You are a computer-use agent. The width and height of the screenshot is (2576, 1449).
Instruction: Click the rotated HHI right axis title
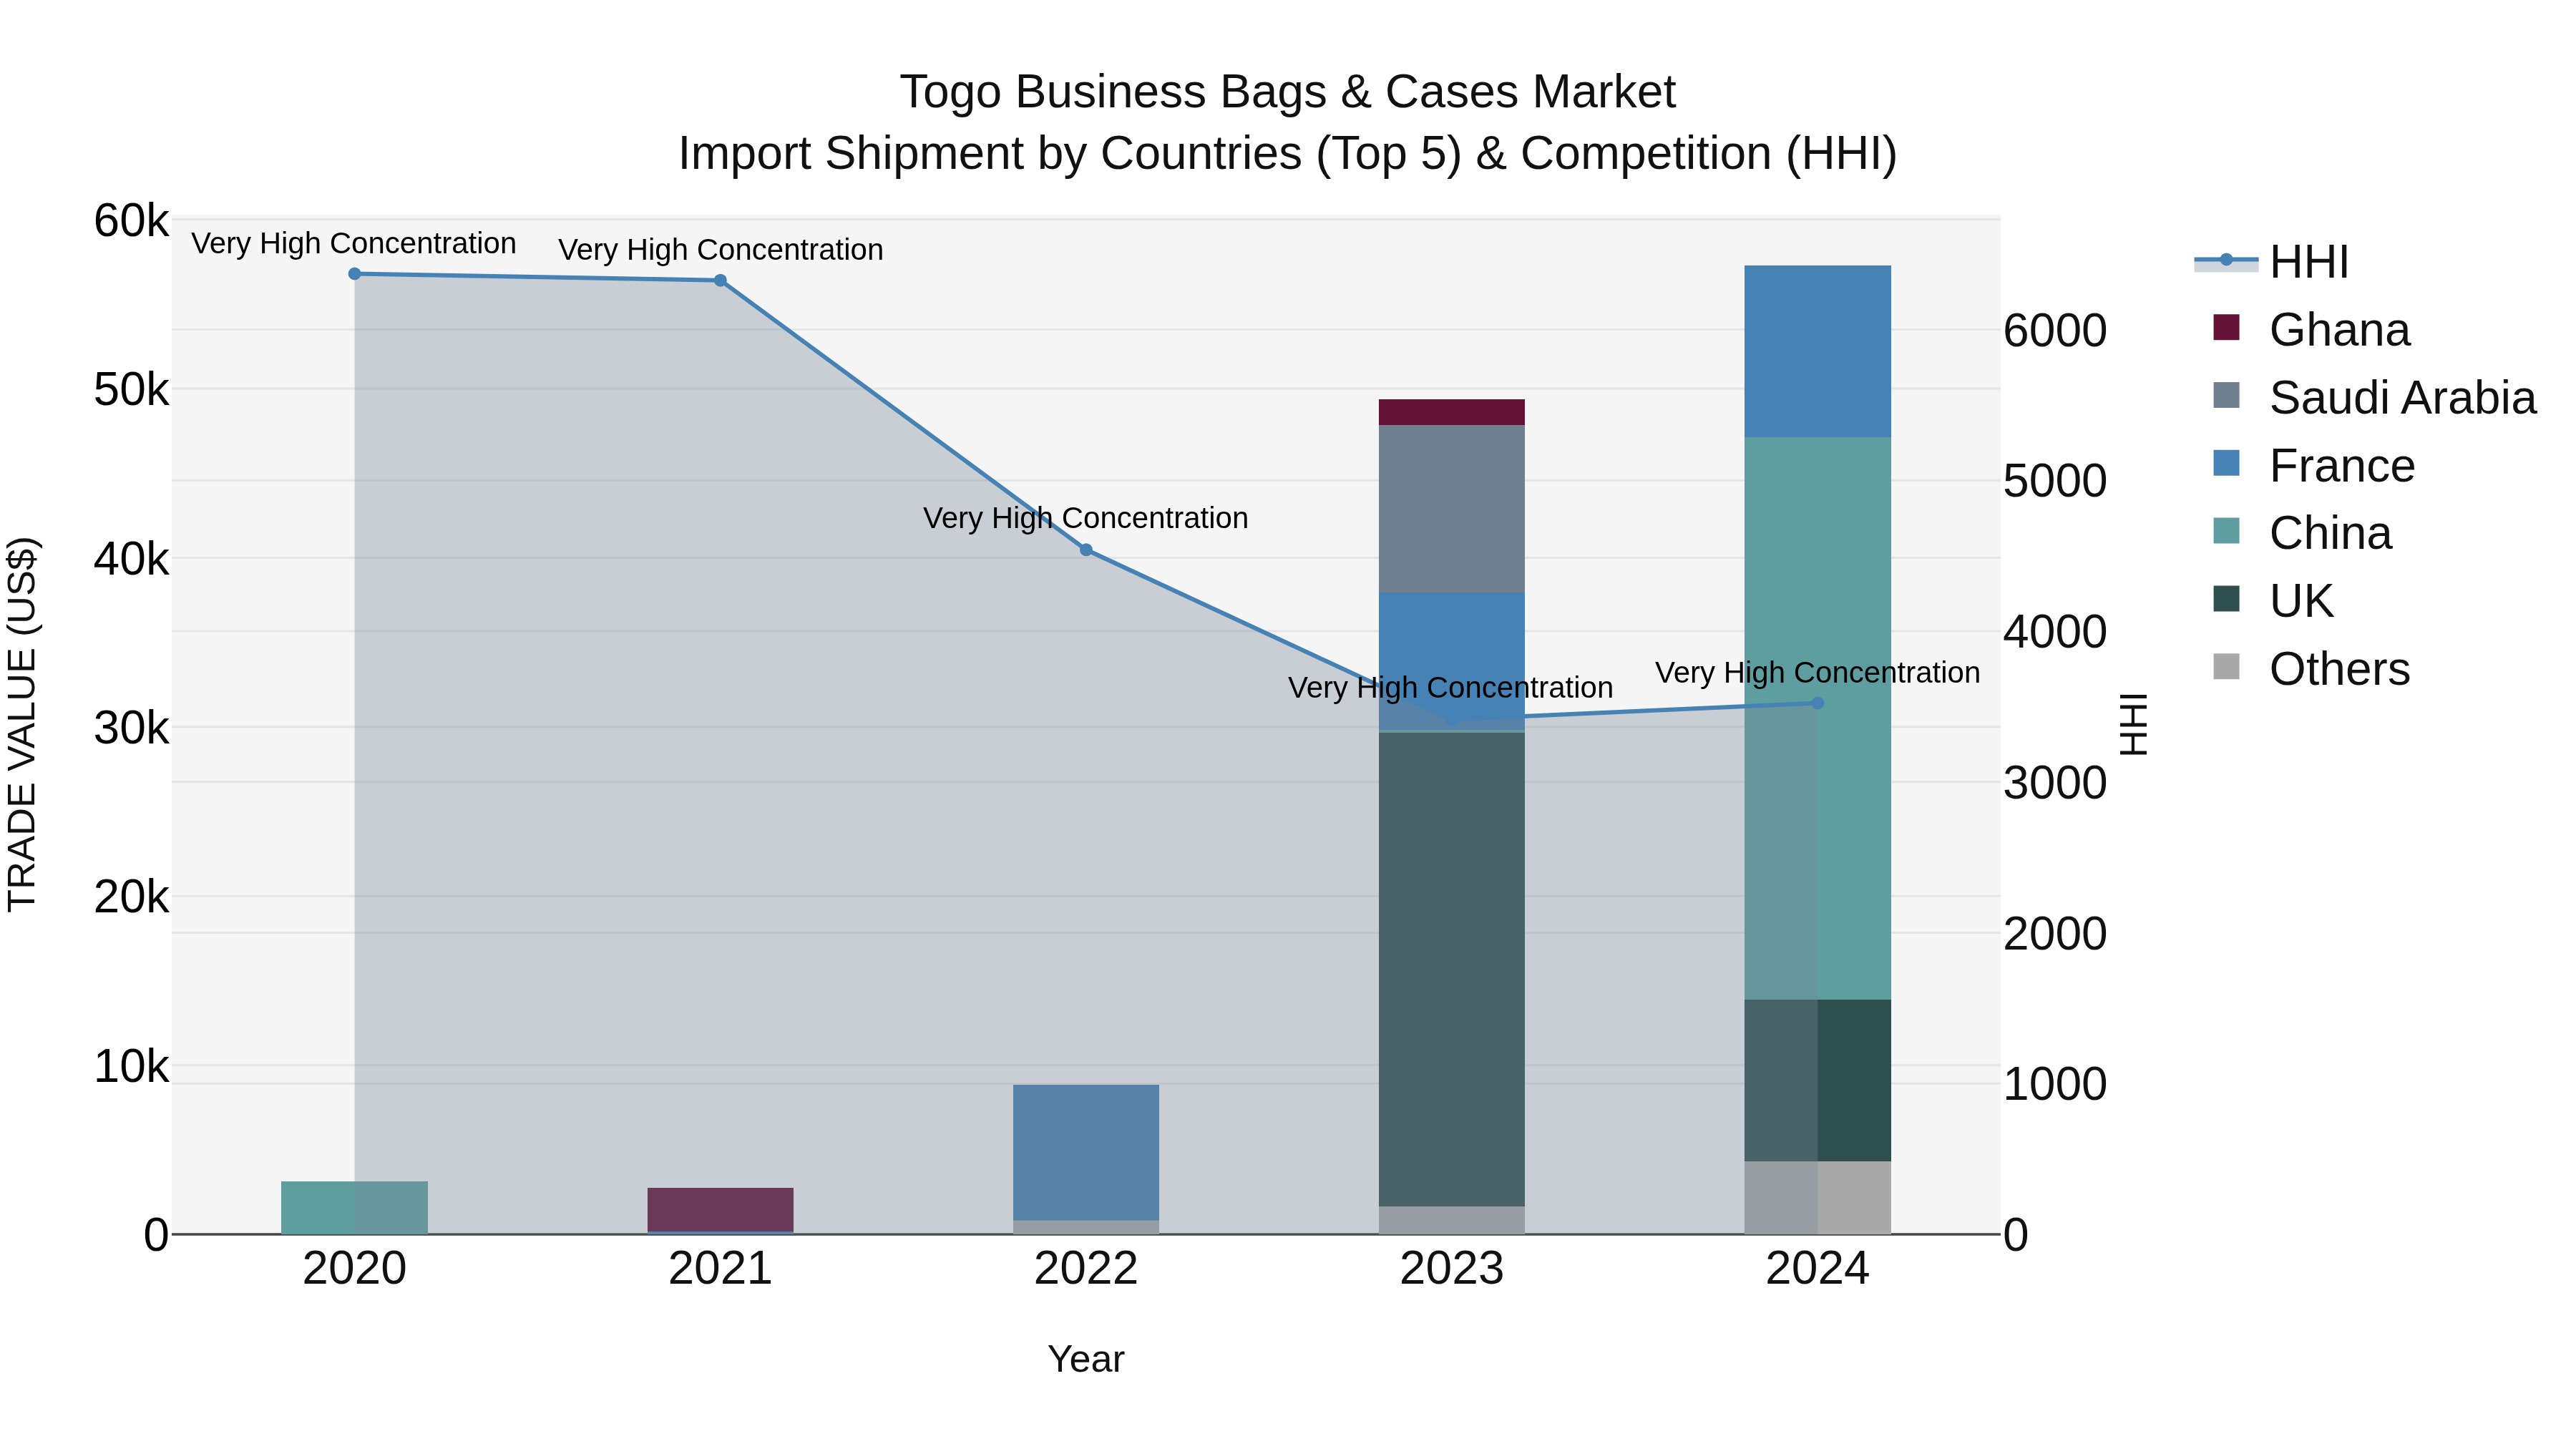(2133, 725)
